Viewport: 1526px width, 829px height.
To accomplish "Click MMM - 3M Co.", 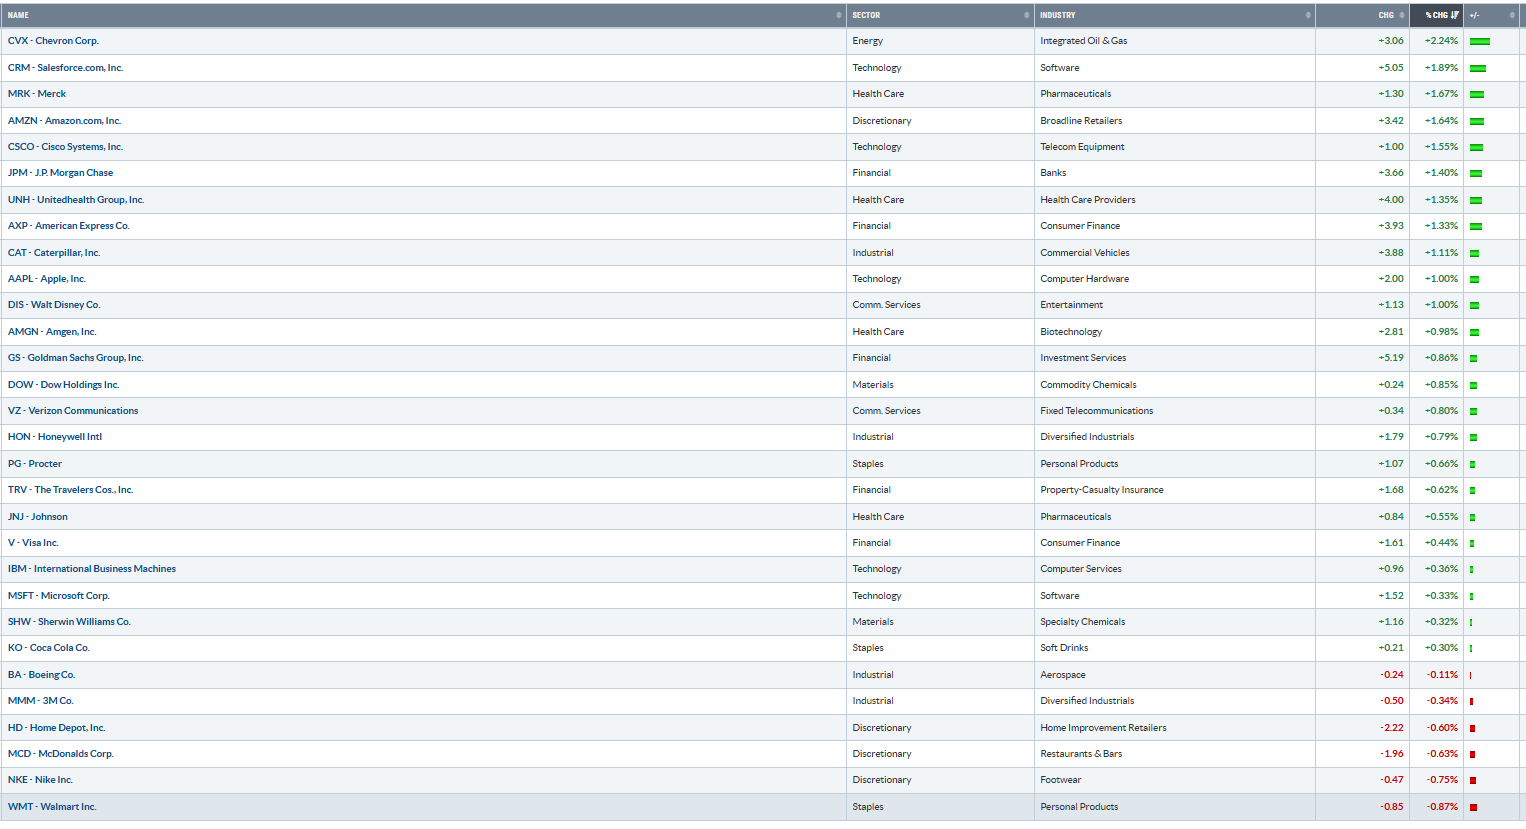I will point(41,701).
